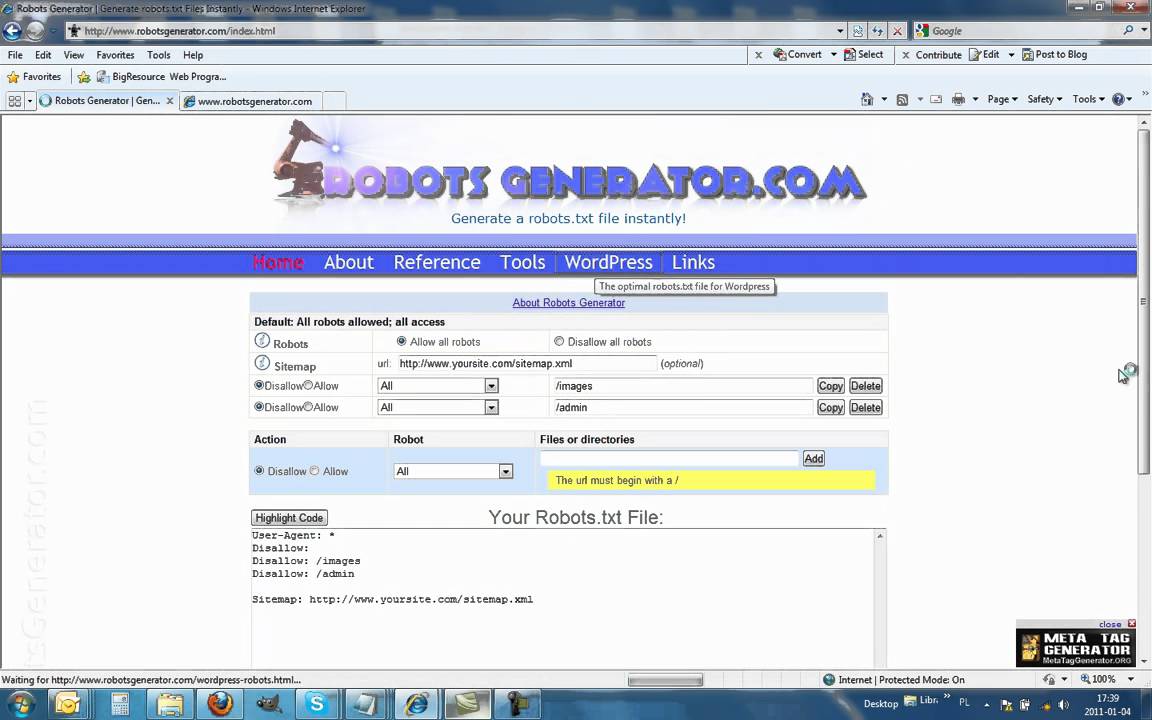Open Firefox from the taskbar

click(x=219, y=704)
